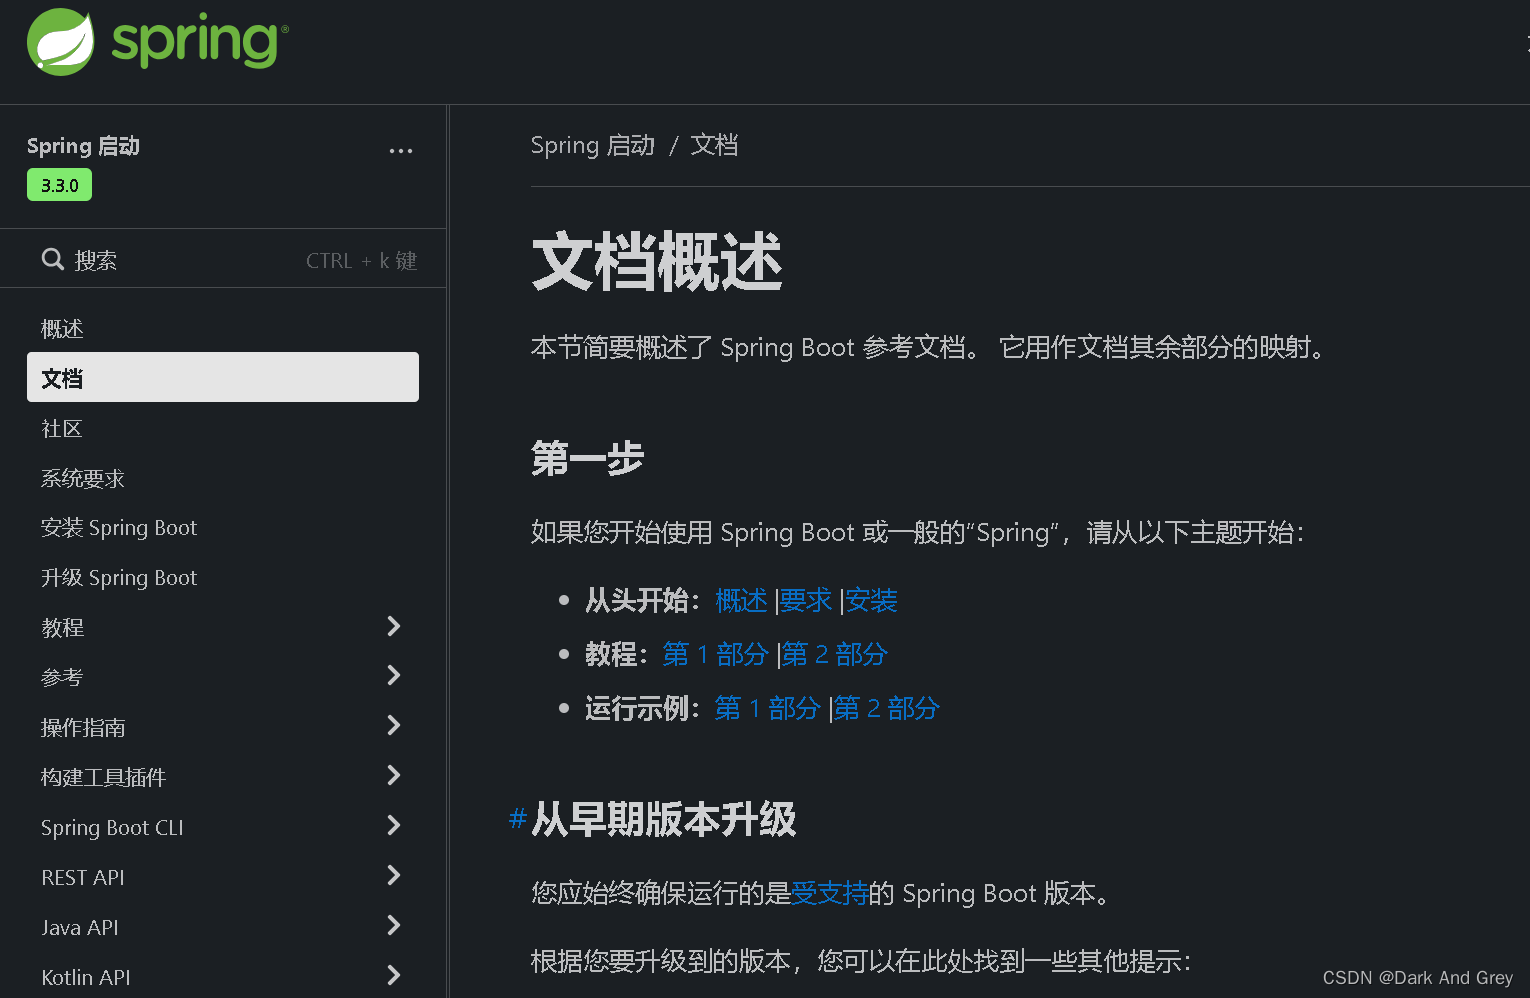Click the 从早期版本升级 heading
Screen dimensions: 1530x998
(x=664, y=819)
